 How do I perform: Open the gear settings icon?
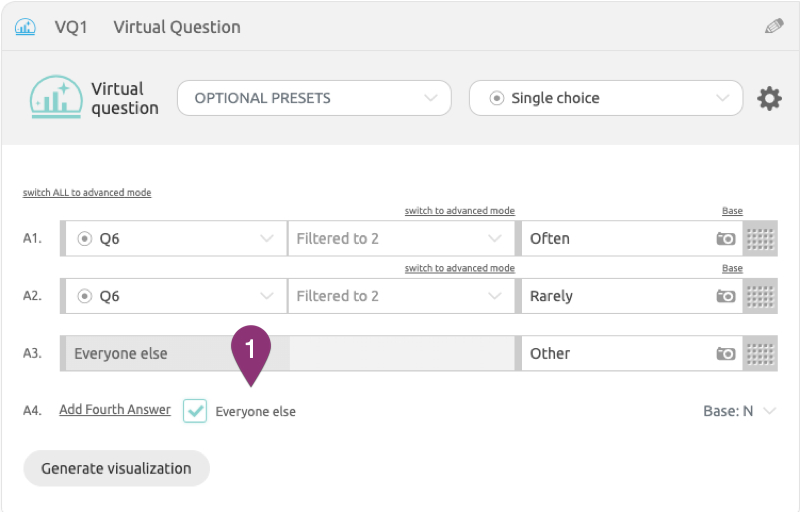tap(769, 98)
